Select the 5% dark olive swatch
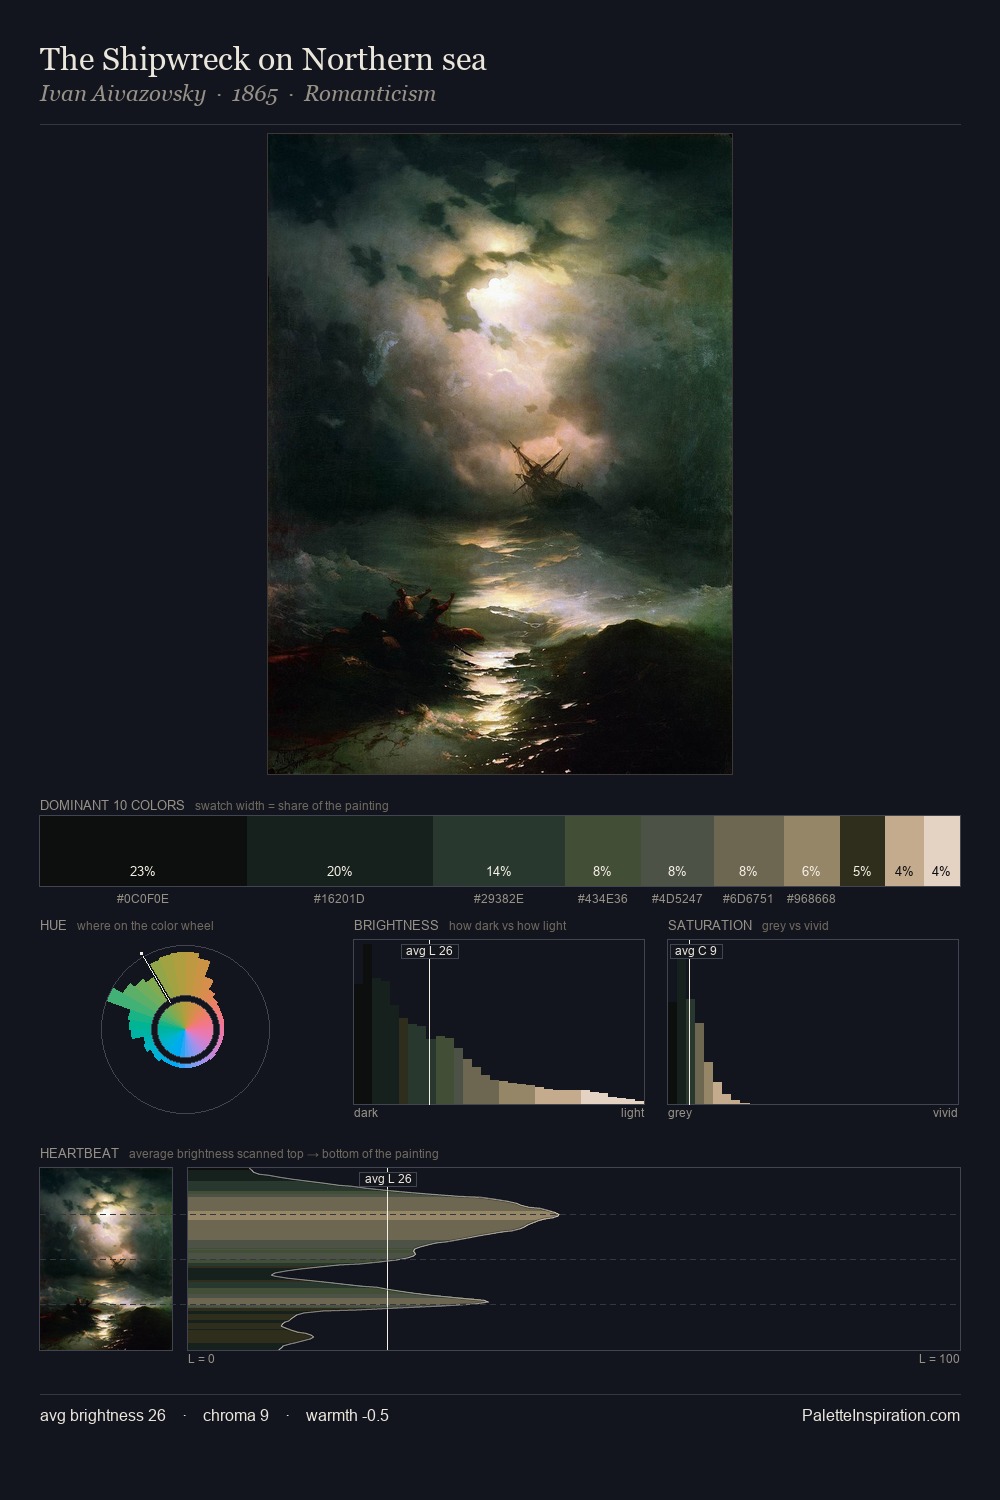Viewport: 1000px width, 1500px height. point(862,851)
